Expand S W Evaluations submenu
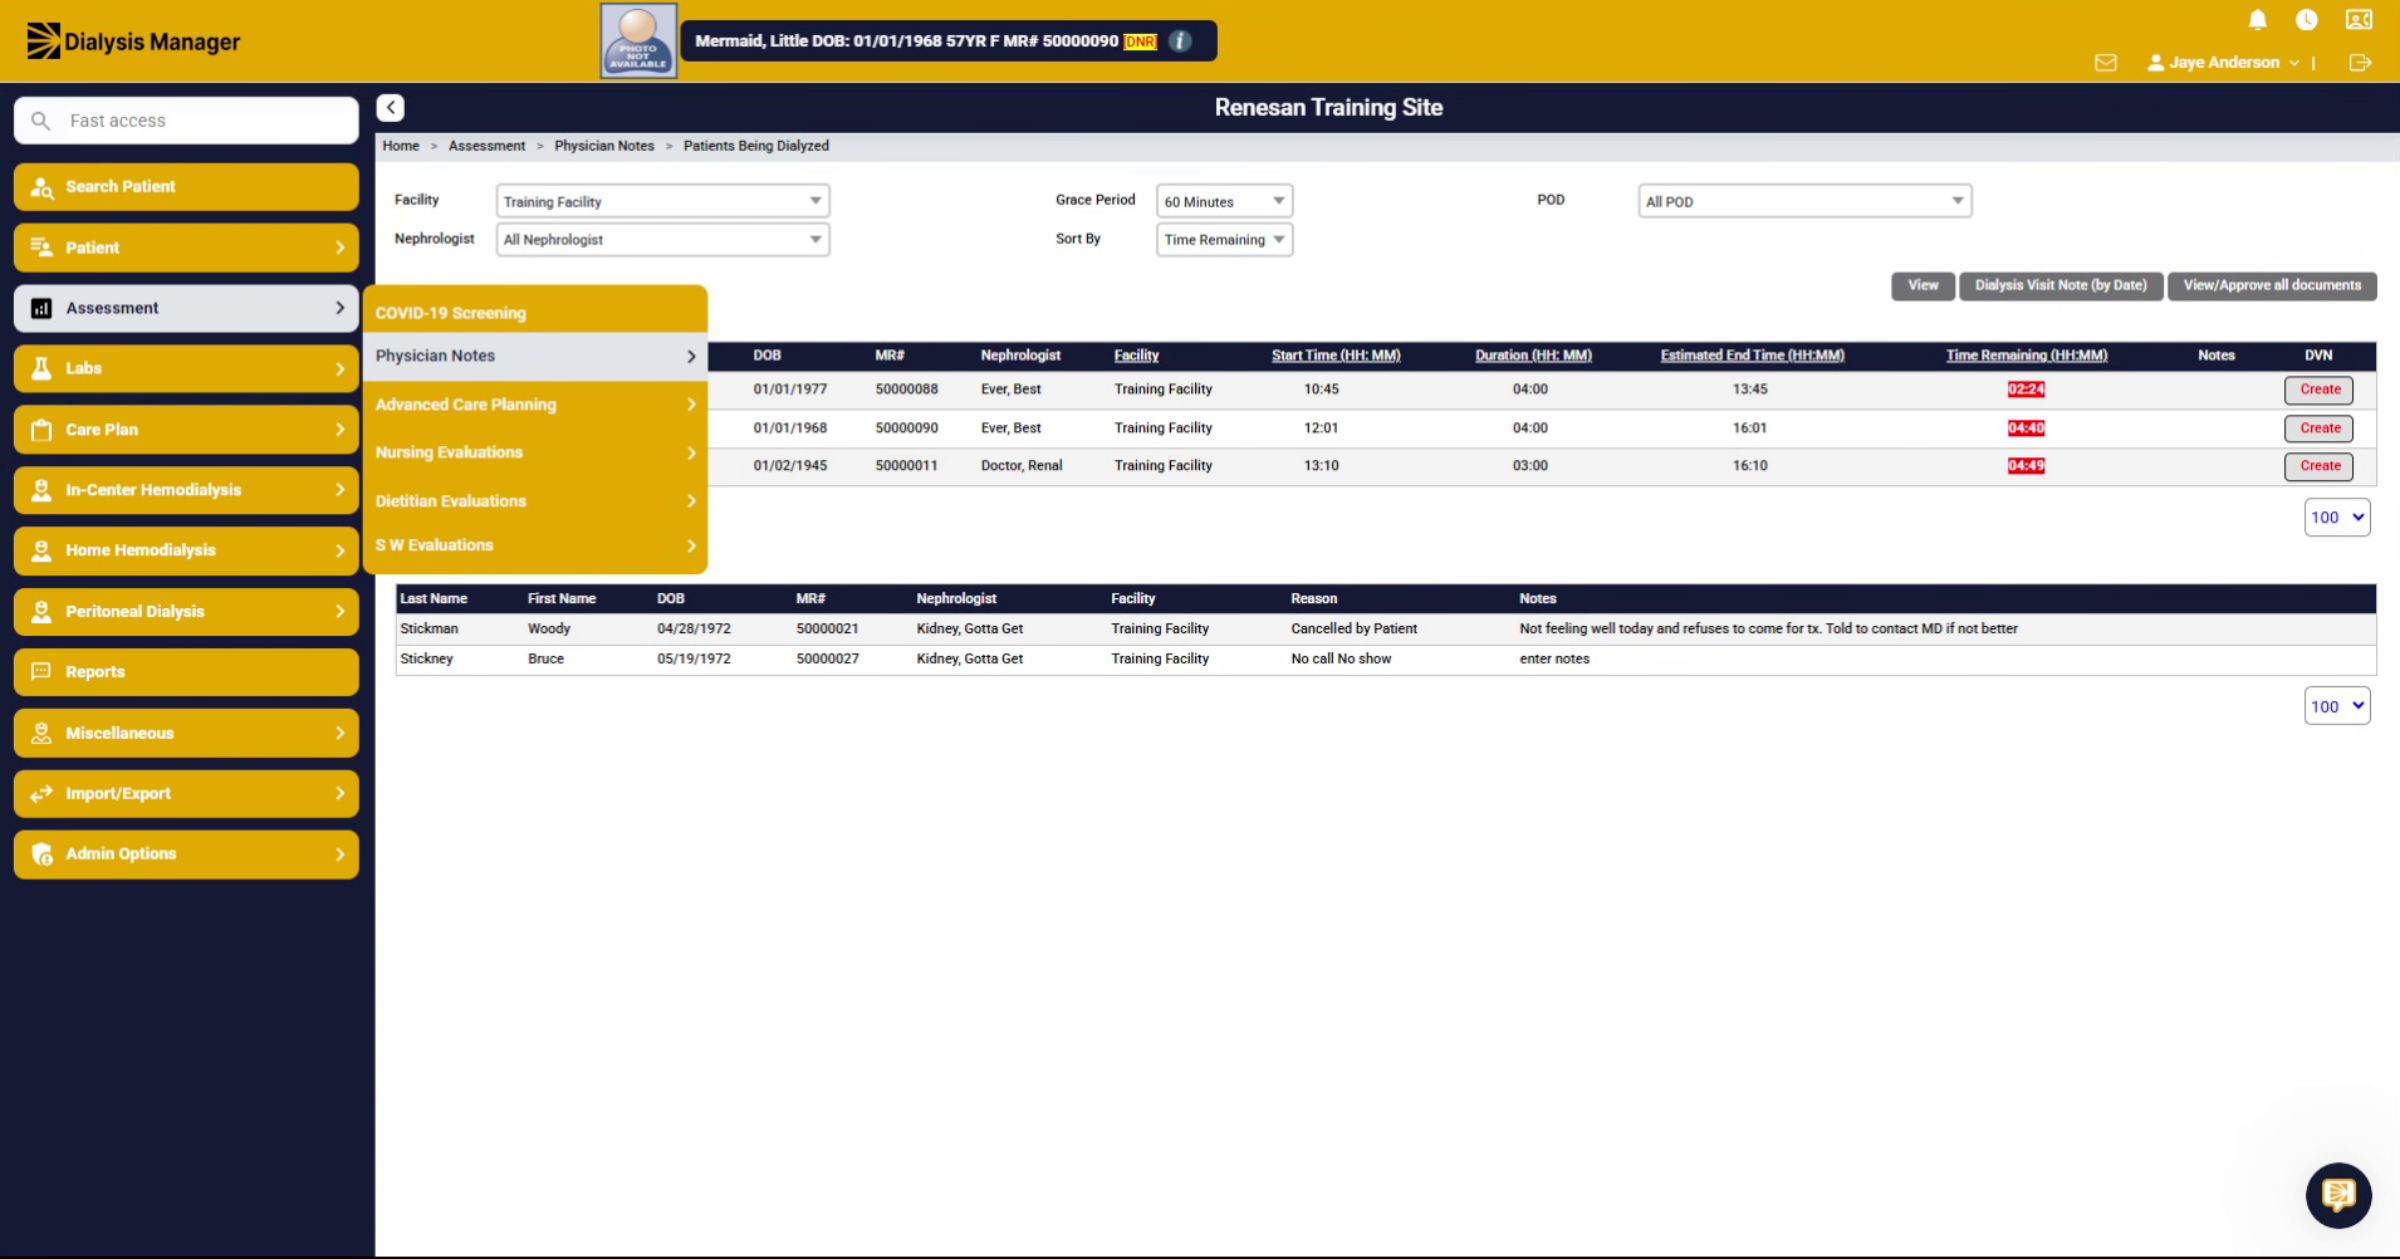The height and width of the screenshot is (1259, 2400). pos(535,545)
